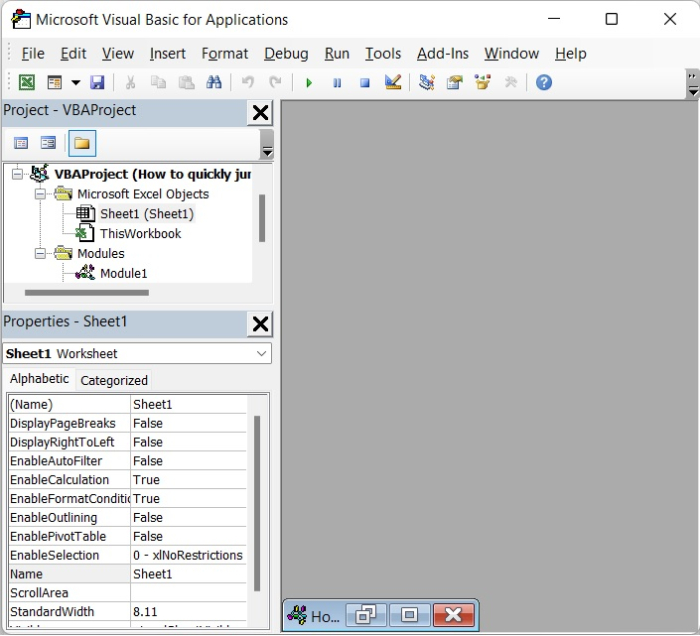
Task: Click the Find binoculars icon
Action: [x=214, y=83]
